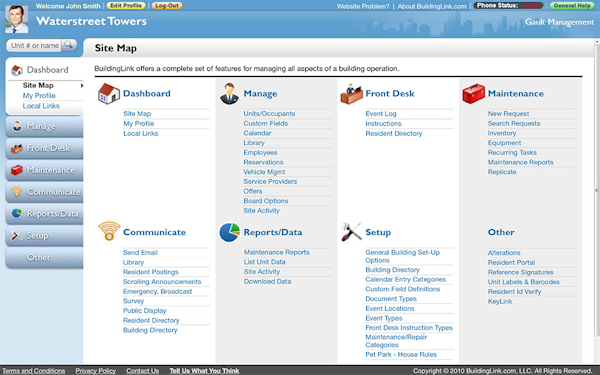
Task: Click the Dashboard house icon in site map
Action: (x=109, y=94)
